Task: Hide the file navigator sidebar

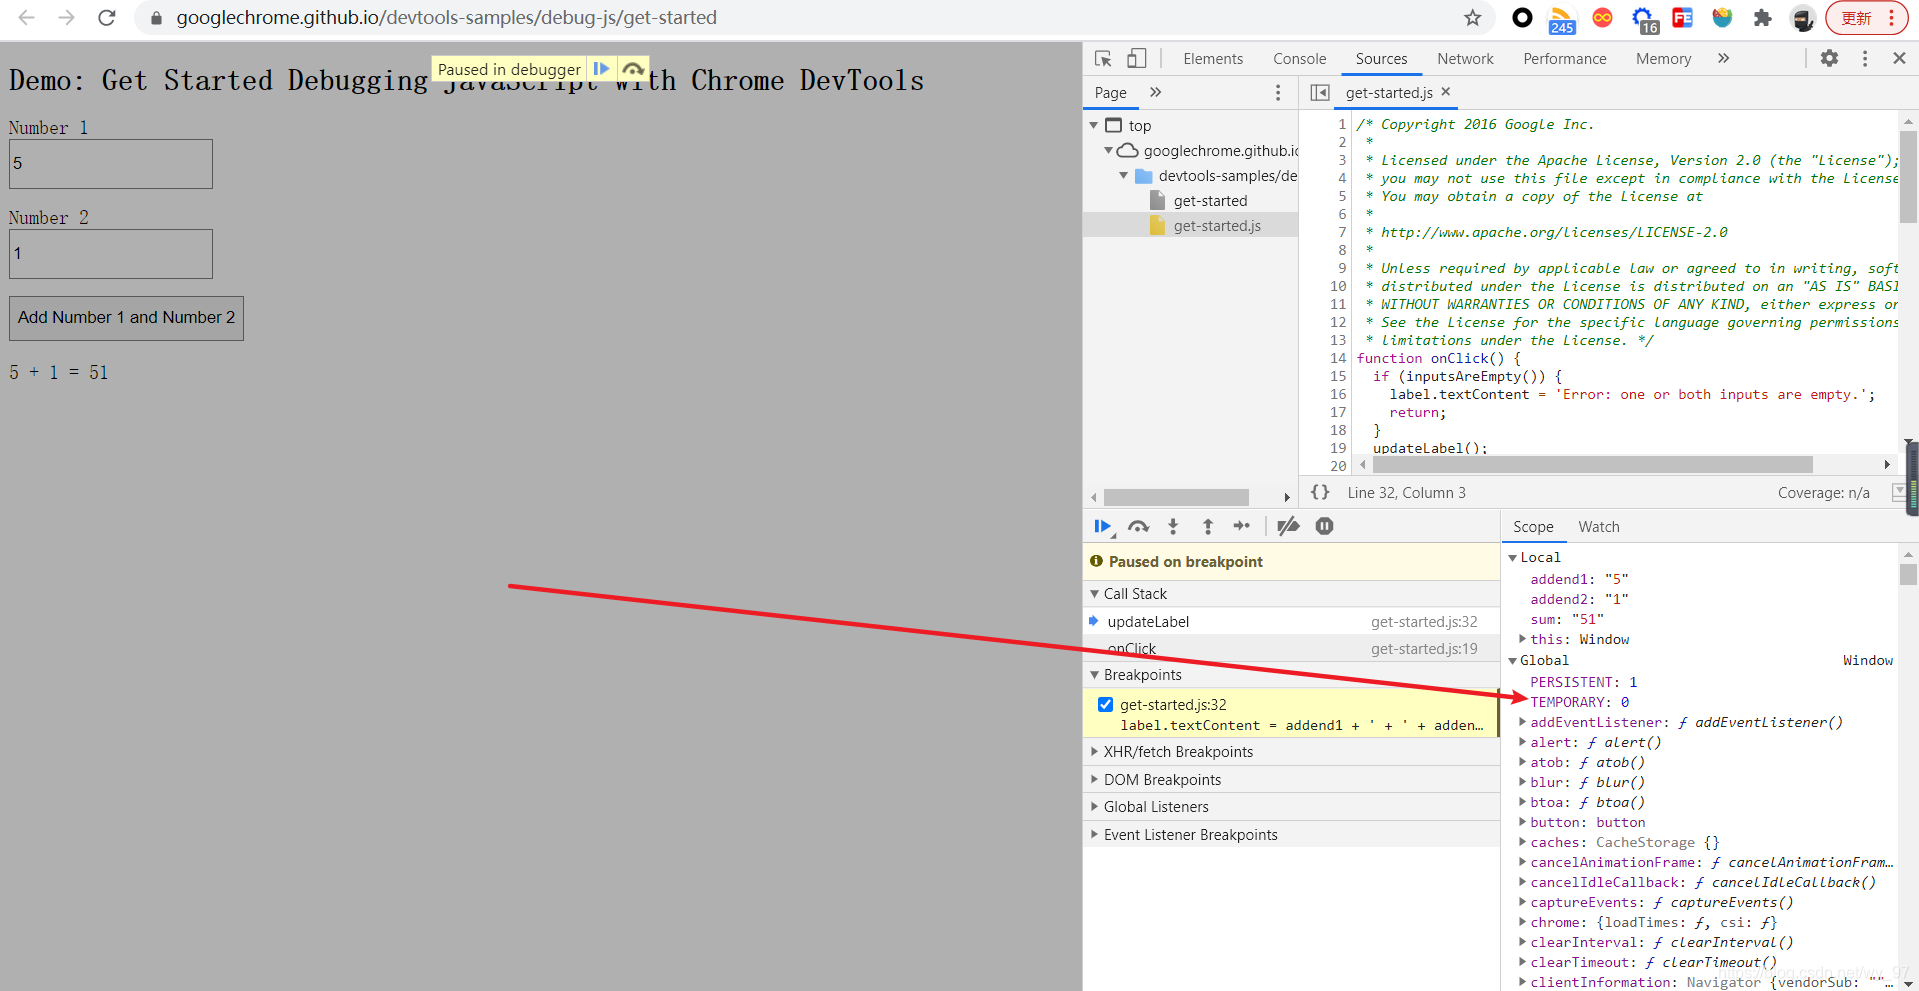Action: 1320,92
